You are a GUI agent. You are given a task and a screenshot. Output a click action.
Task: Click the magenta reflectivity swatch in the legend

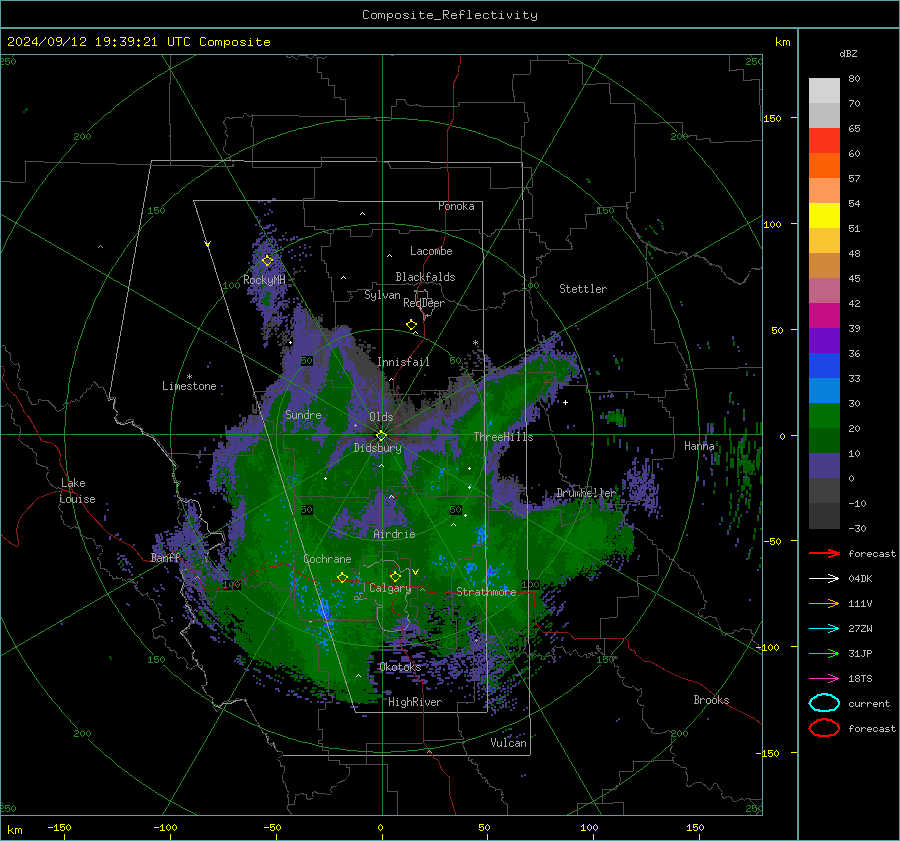824,315
